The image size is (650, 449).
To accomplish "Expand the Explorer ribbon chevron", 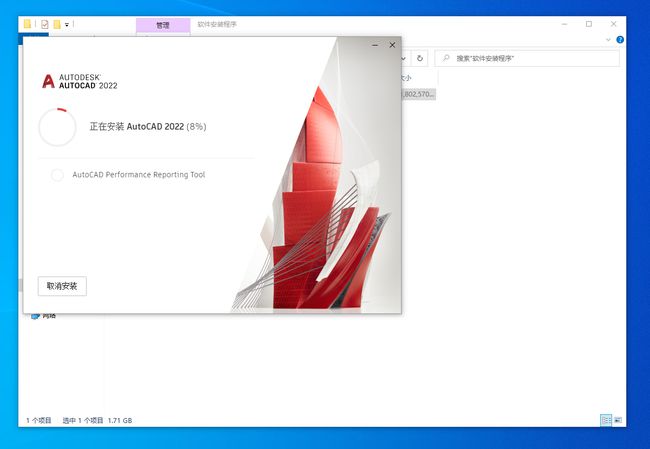I will pos(608,40).
